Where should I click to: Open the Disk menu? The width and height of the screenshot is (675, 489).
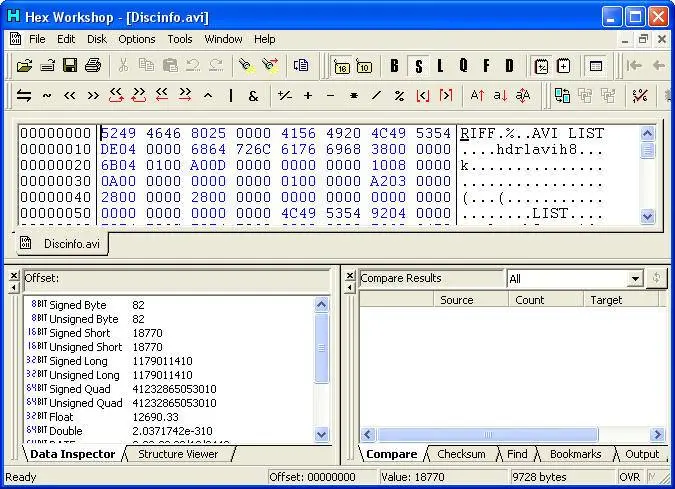(97, 39)
